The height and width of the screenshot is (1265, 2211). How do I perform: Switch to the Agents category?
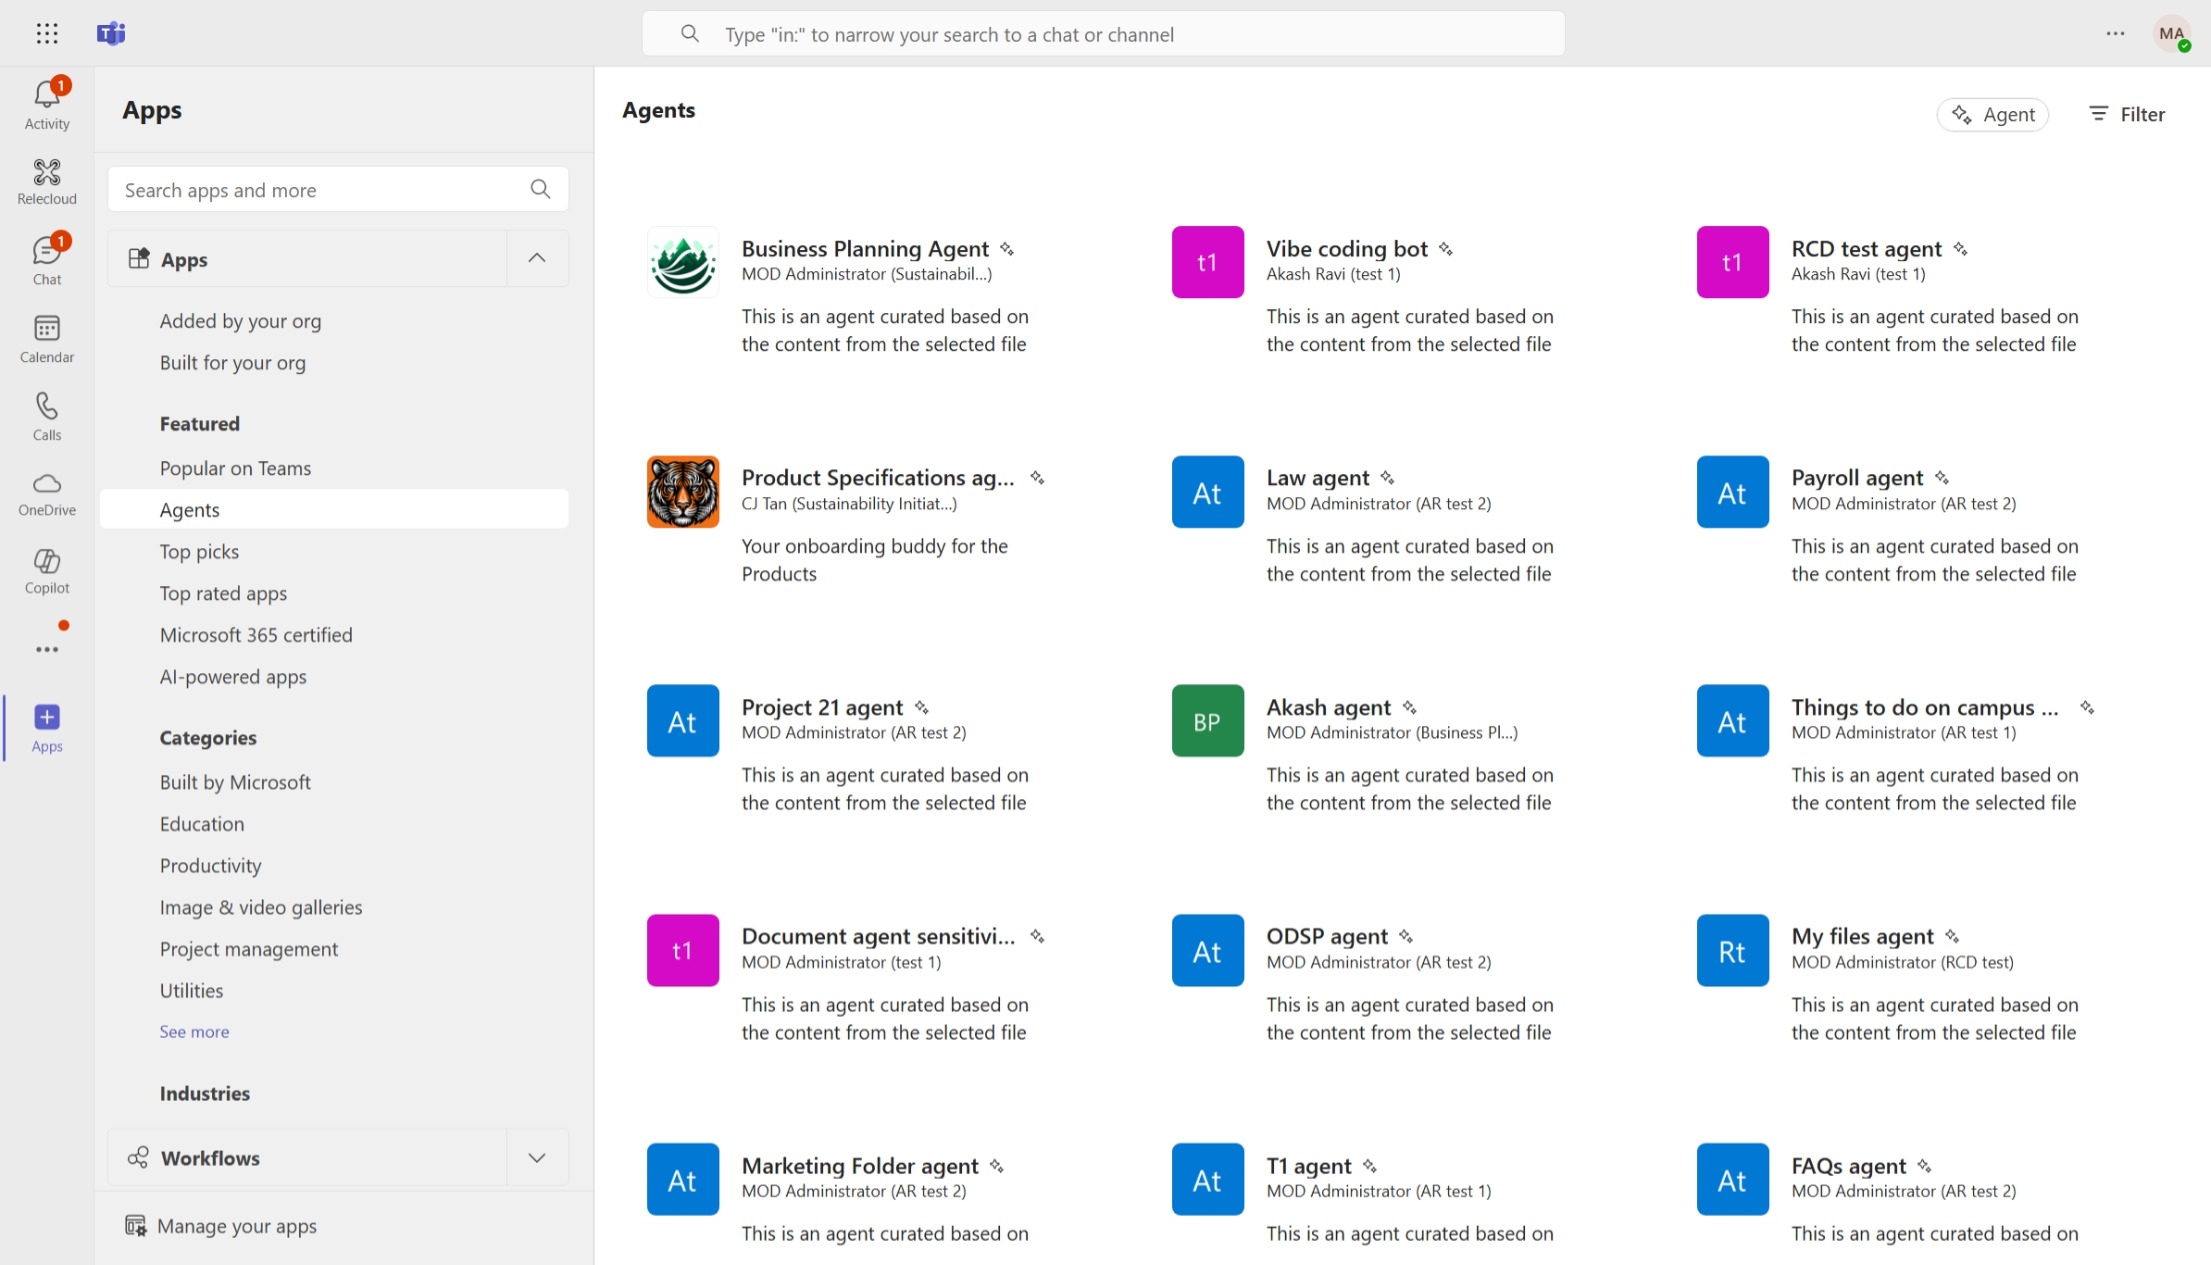(190, 509)
